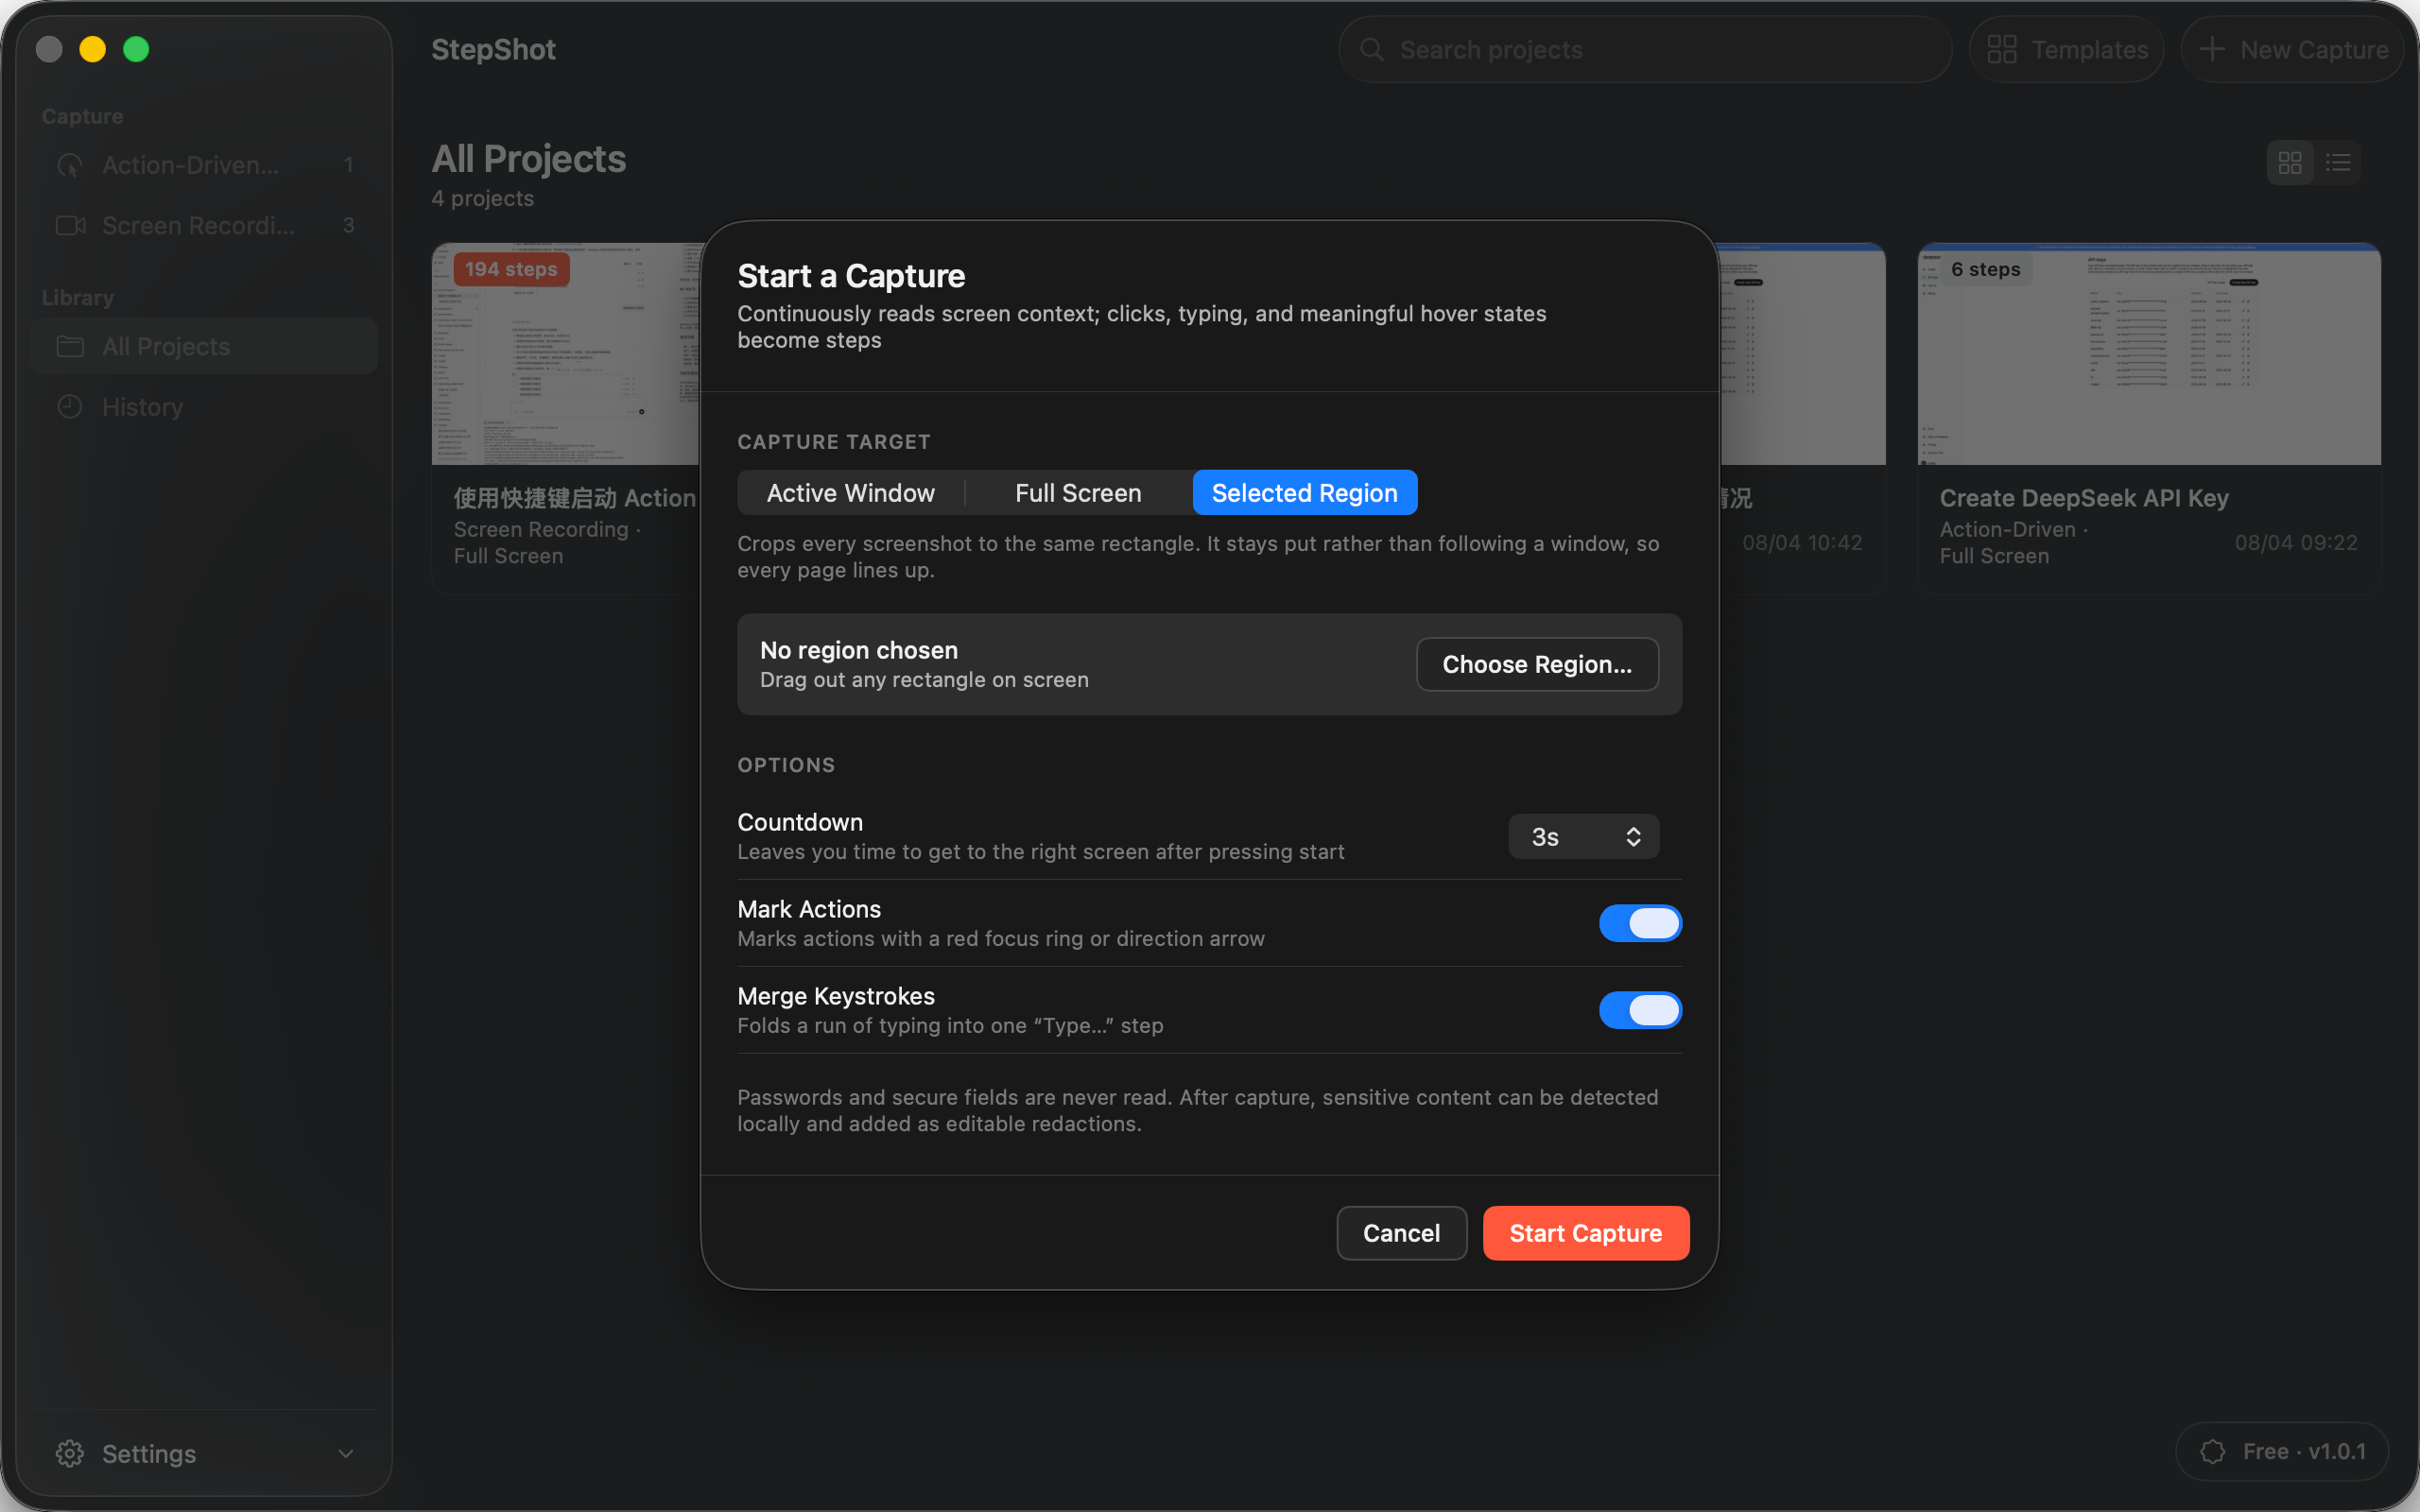2420x1512 pixels.
Task: Click the All Projects folder icon
Action: (x=70, y=346)
